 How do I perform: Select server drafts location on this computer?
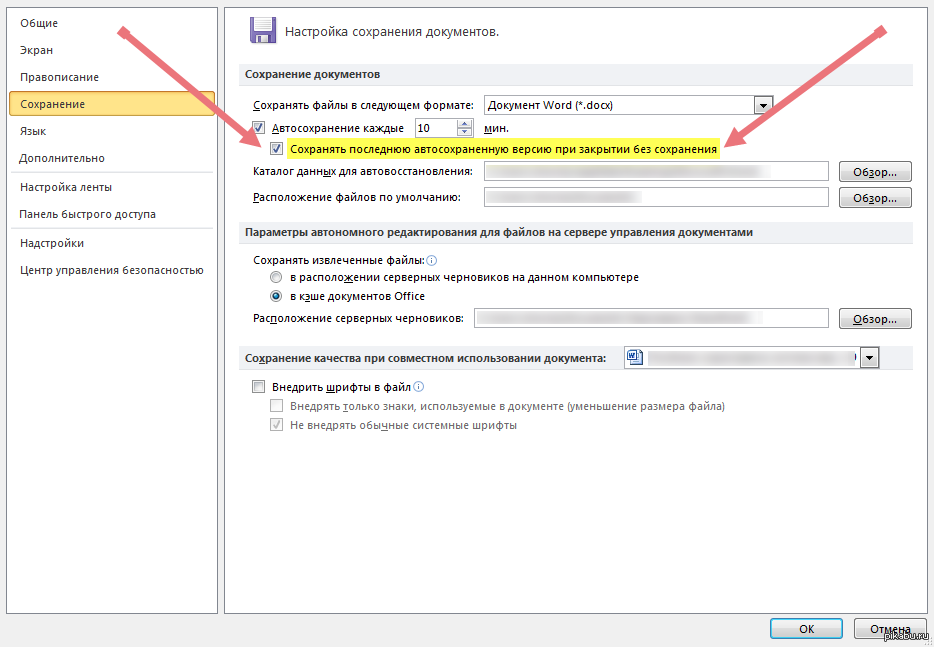(x=276, y=278)
